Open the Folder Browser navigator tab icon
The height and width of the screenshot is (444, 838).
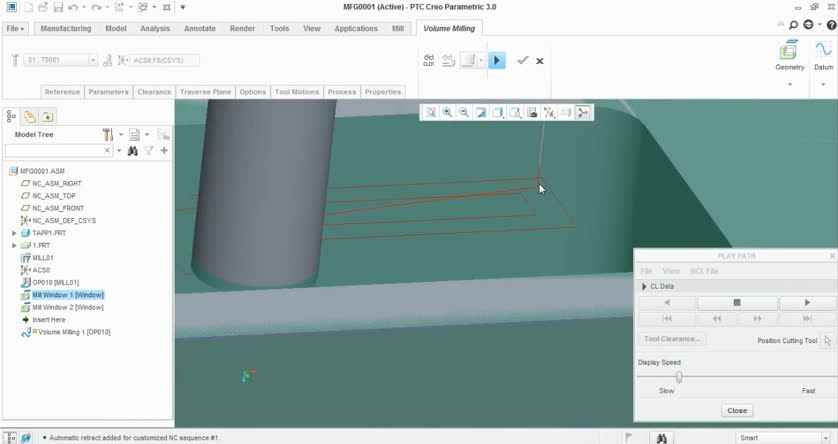click(30, 116)
